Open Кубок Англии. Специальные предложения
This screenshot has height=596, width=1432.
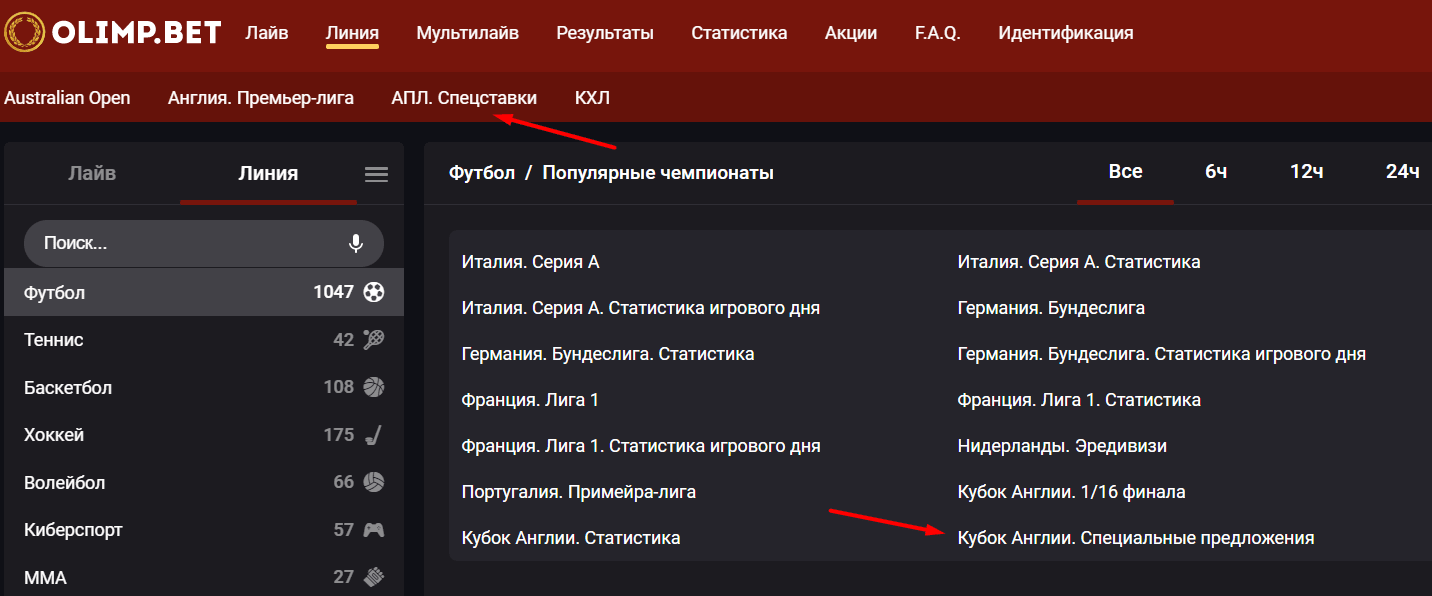click(x=1136, y=538)
